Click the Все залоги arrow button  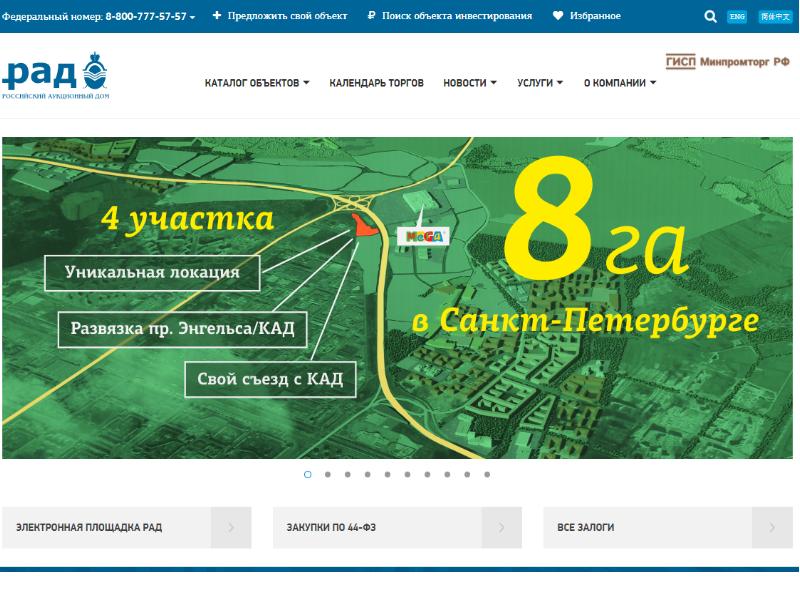(x=772, y=527)
